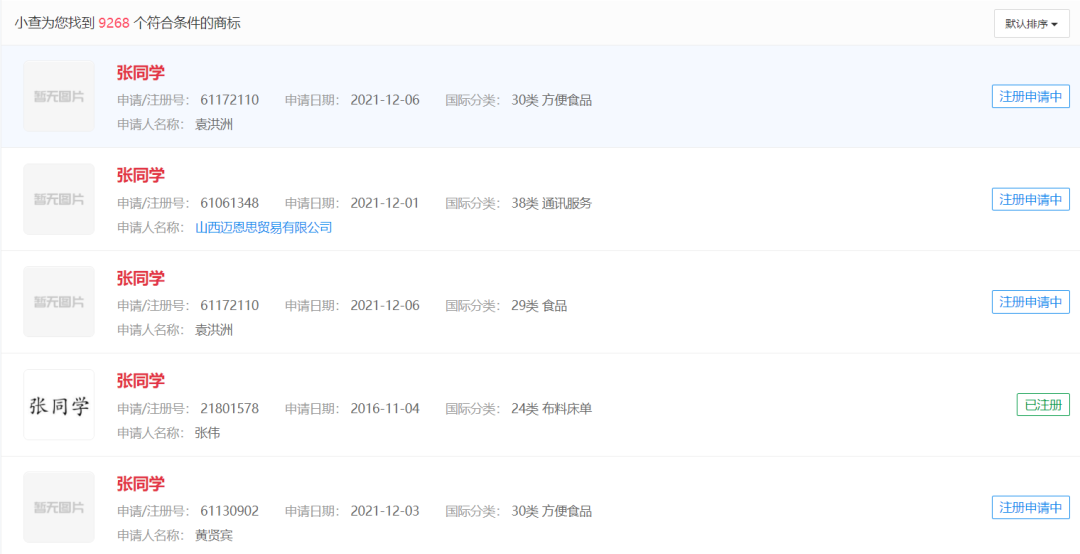Open 张同学 title for 38类 通讯服务

pyautogui.click(x=140, y=176)
